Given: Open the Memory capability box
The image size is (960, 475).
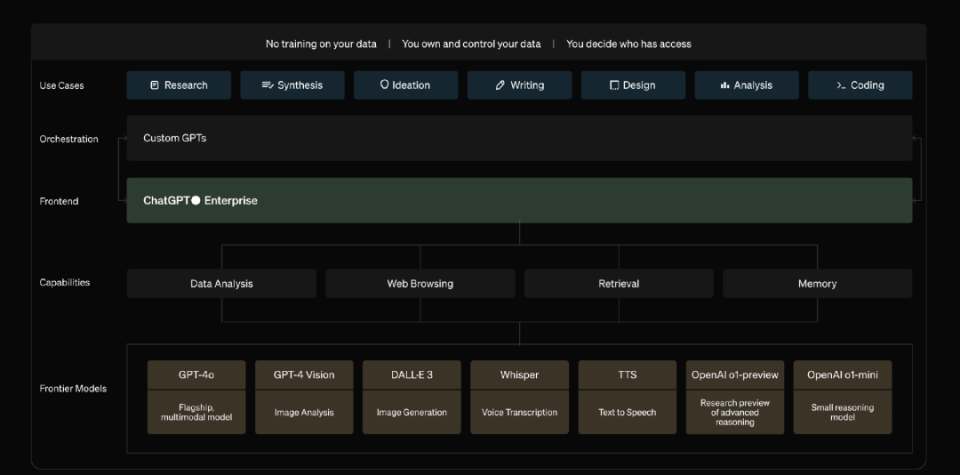Looking at the screenshot, I should [x=817, y=283].
